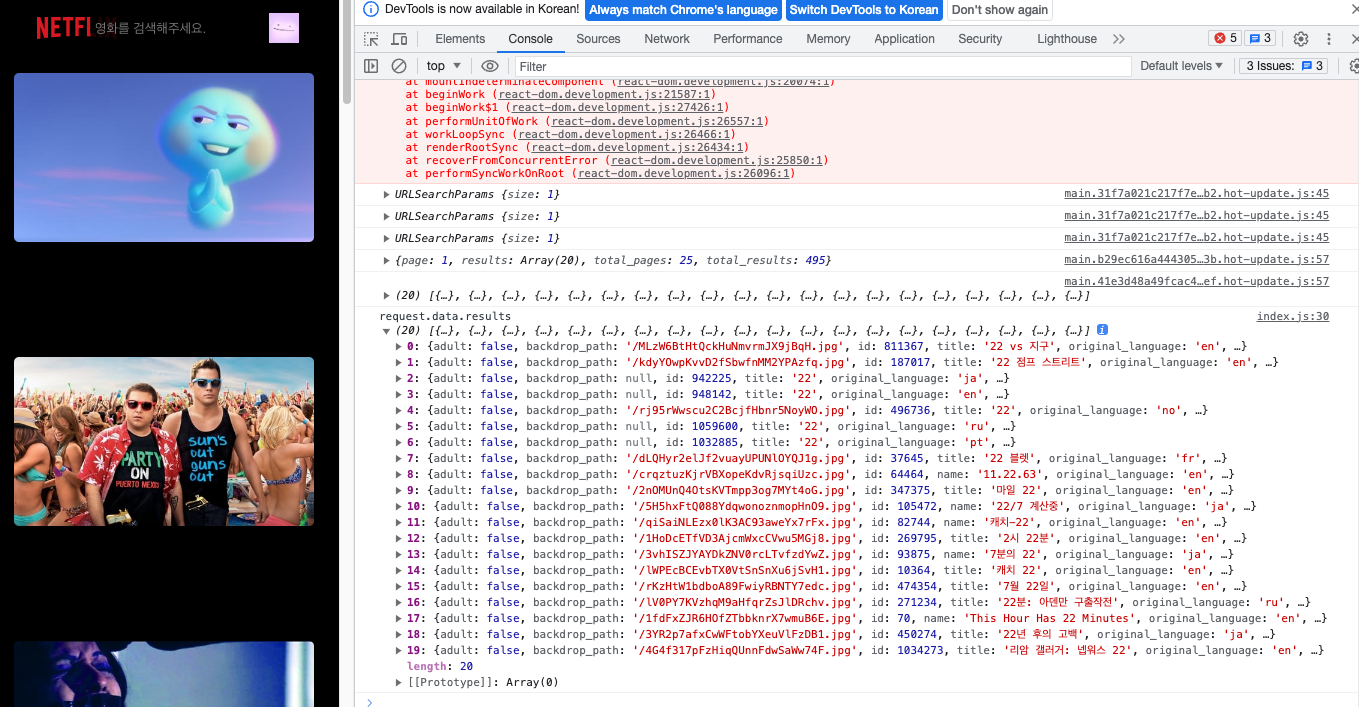Toggle the console sidebar icon

[x=371, y=66]
